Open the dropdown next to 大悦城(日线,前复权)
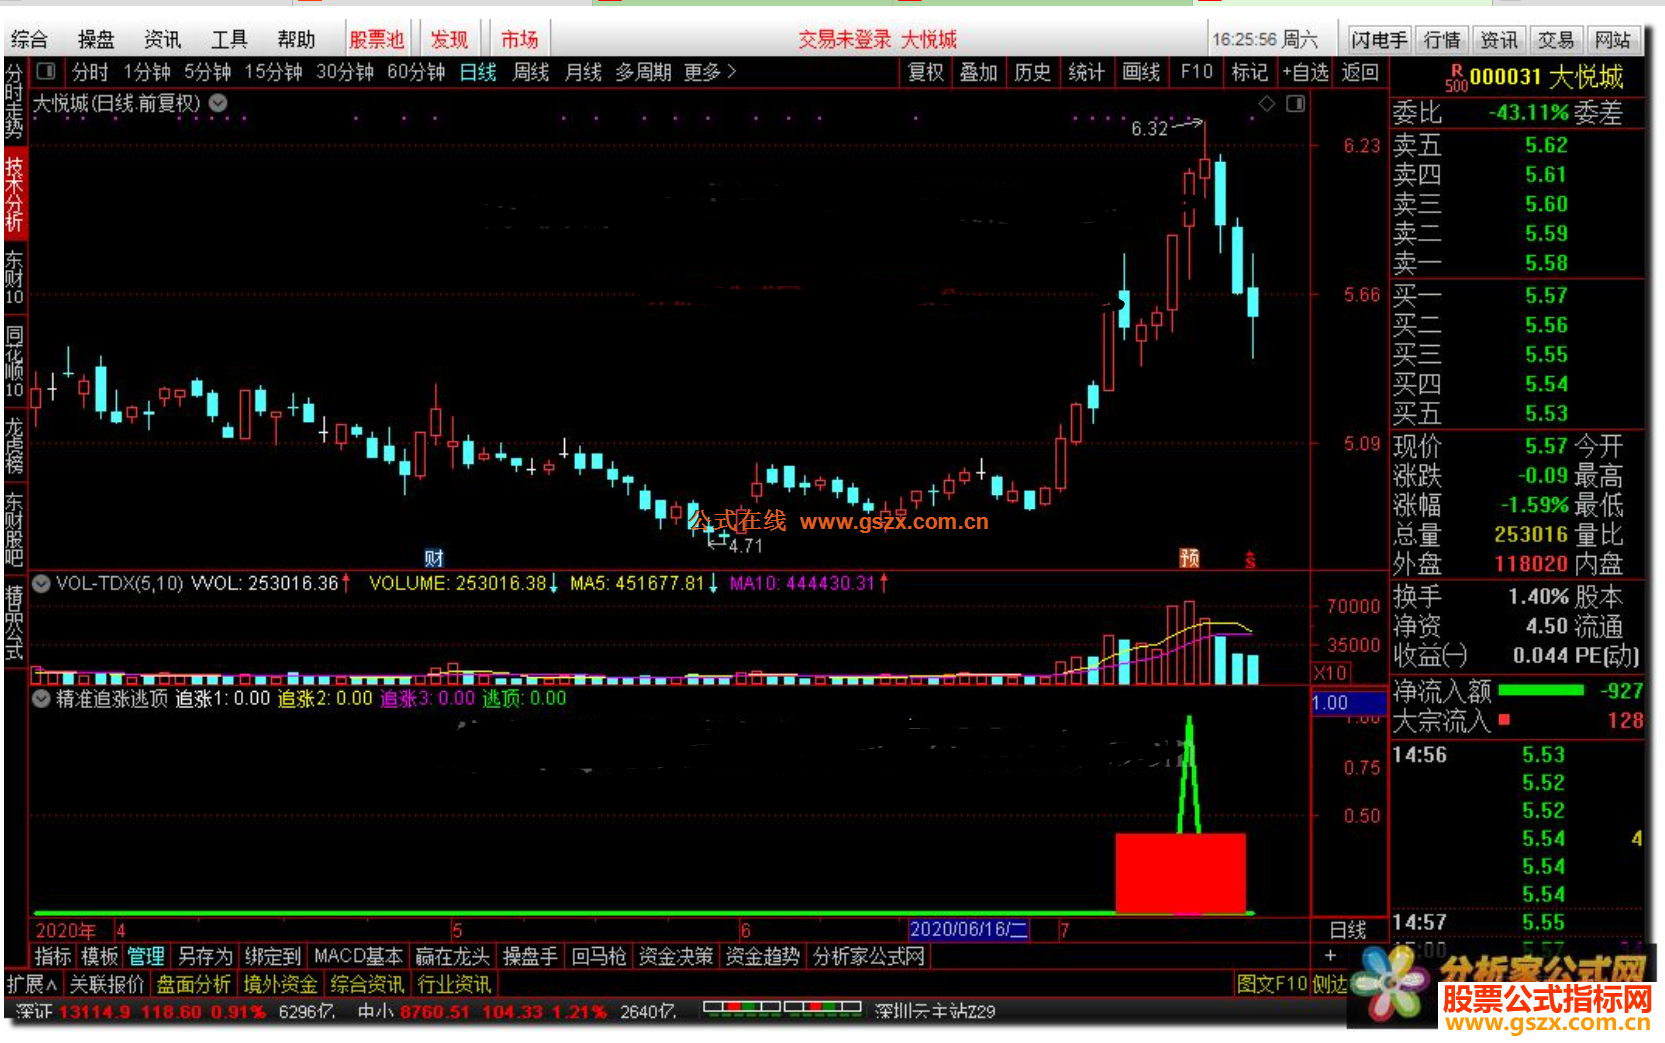Screen dimensions: 1665x1043 [218, 102]
